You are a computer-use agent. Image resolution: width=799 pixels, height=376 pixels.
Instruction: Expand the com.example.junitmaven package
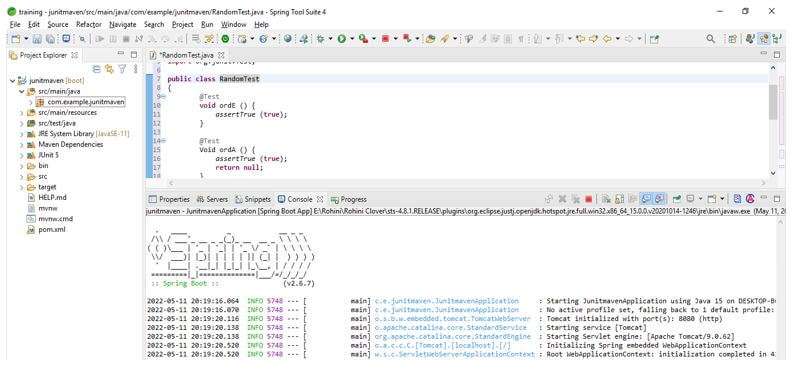31,102
